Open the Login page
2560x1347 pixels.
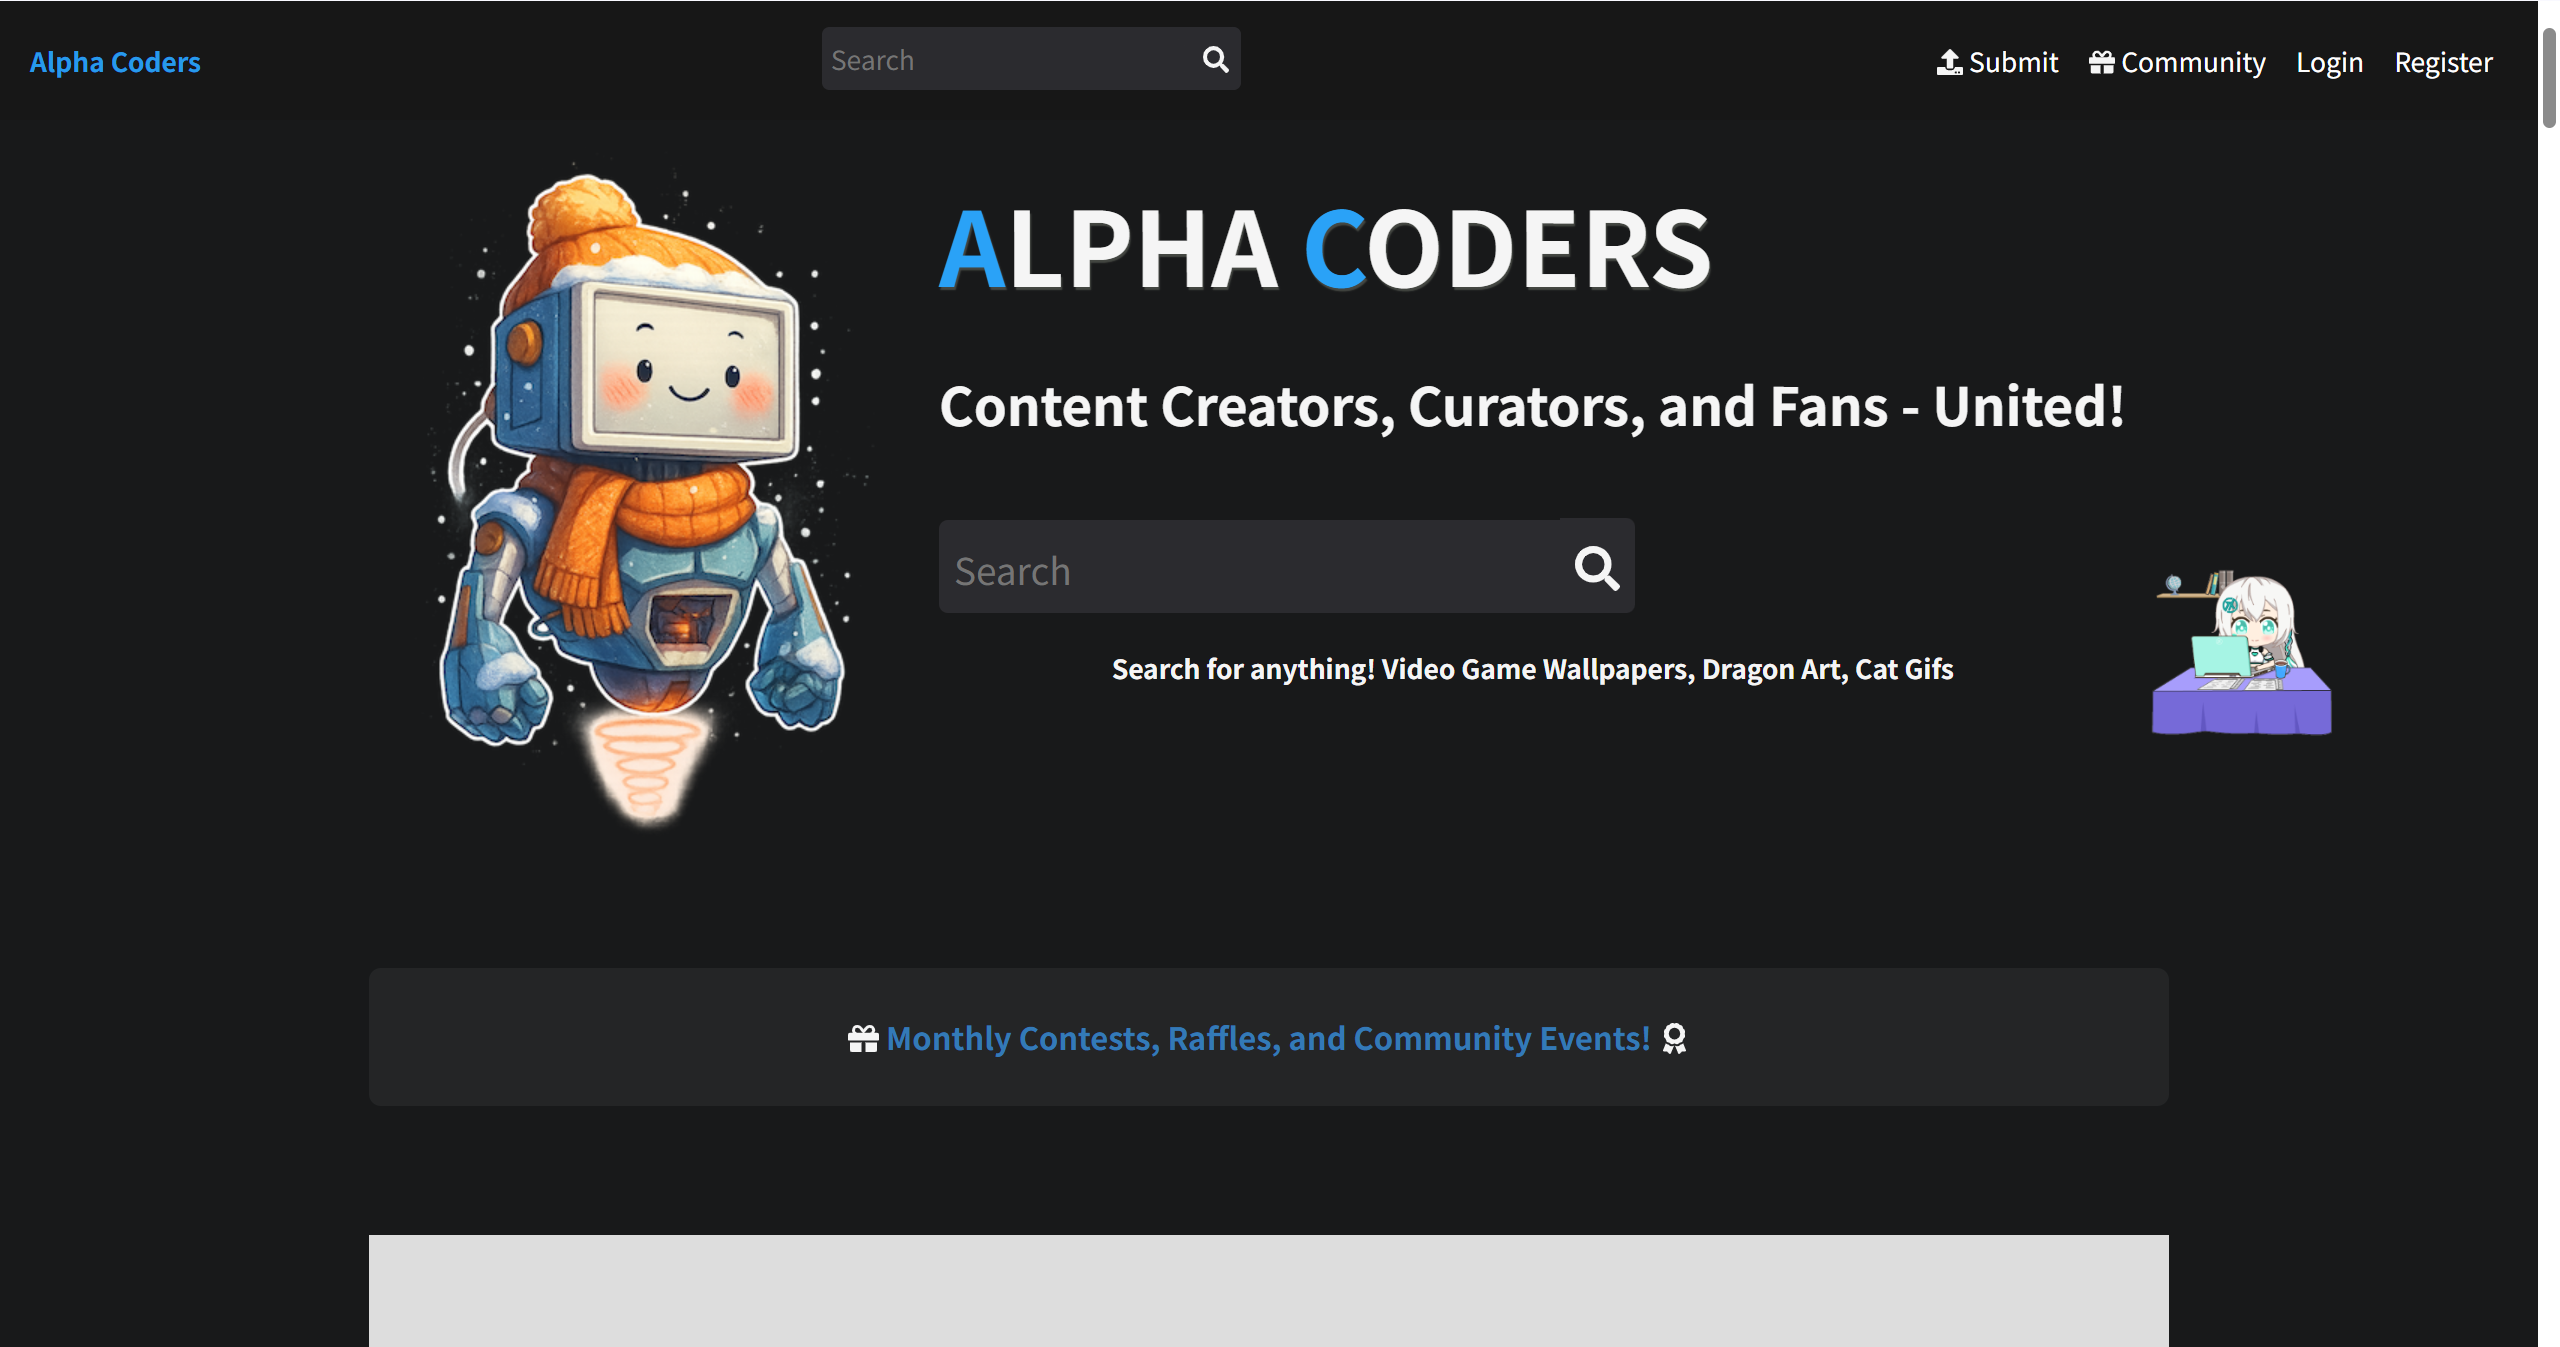point(2329,62)
